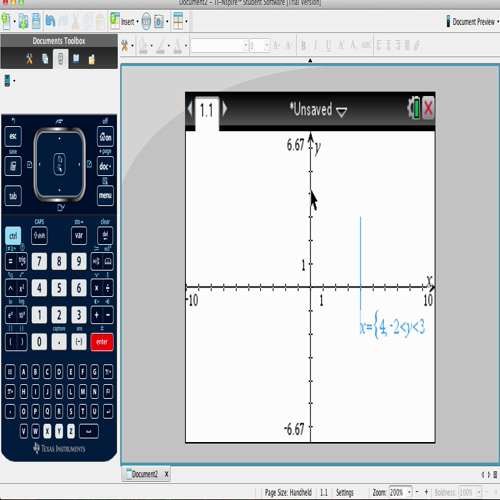Click the doc key on keypad
Screen dimensions: 500x500
[105, 166]
